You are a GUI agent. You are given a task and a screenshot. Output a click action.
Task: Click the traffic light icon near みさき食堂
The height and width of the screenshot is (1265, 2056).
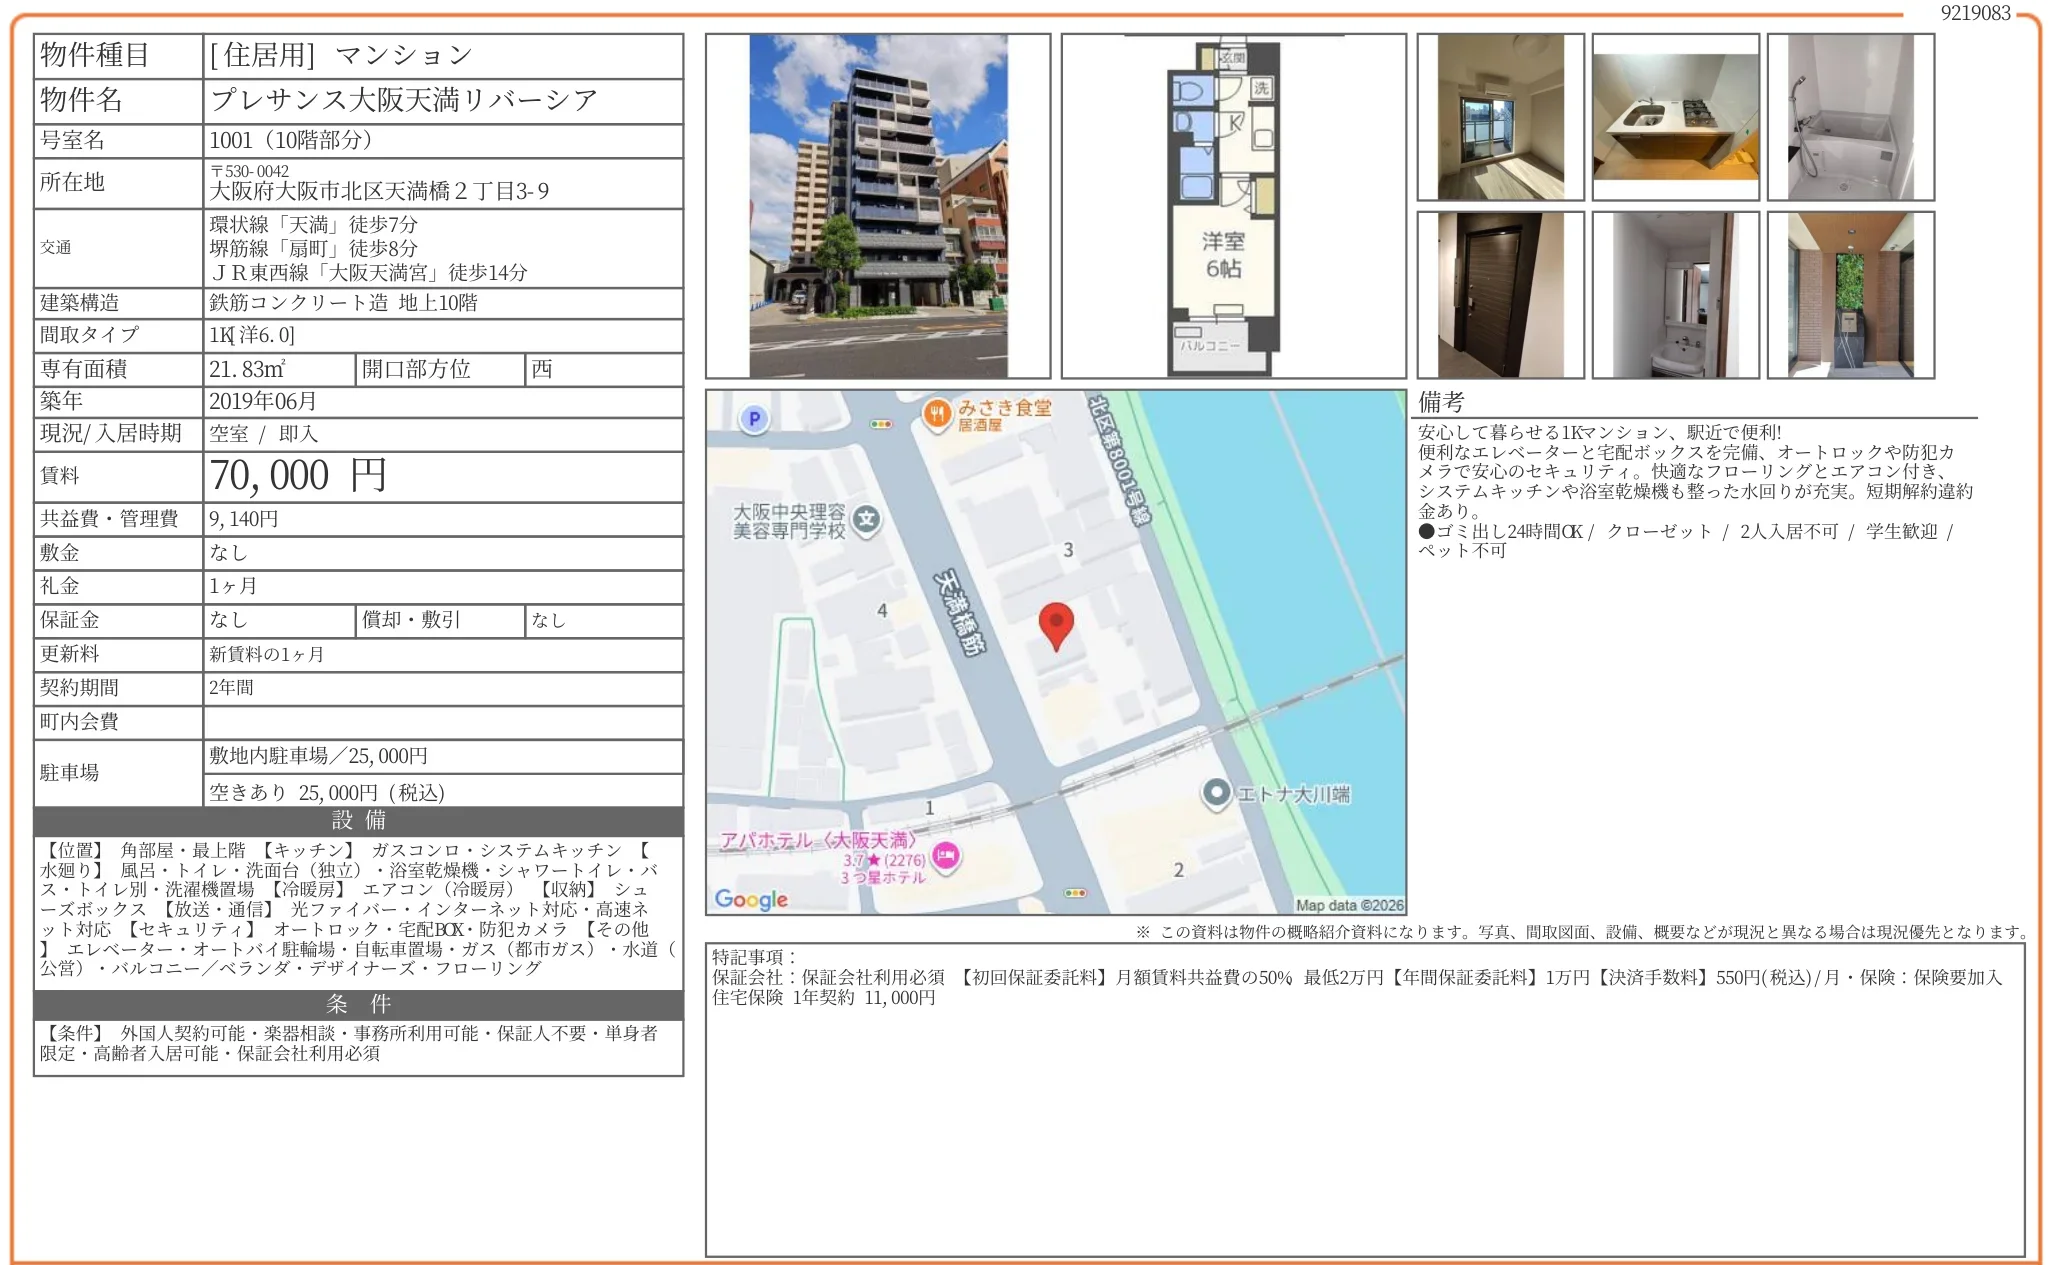click(881, 424)
